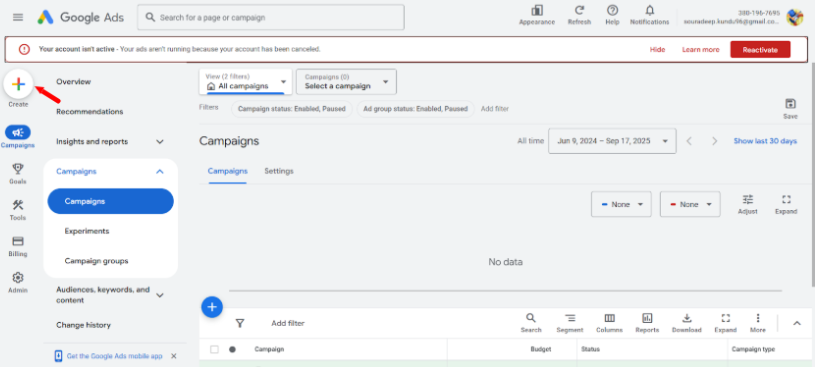Image resolution: width=815 pixels, height=367 pixels.
Task: Click Campaign status filter chip
Action: click(292, 109)
